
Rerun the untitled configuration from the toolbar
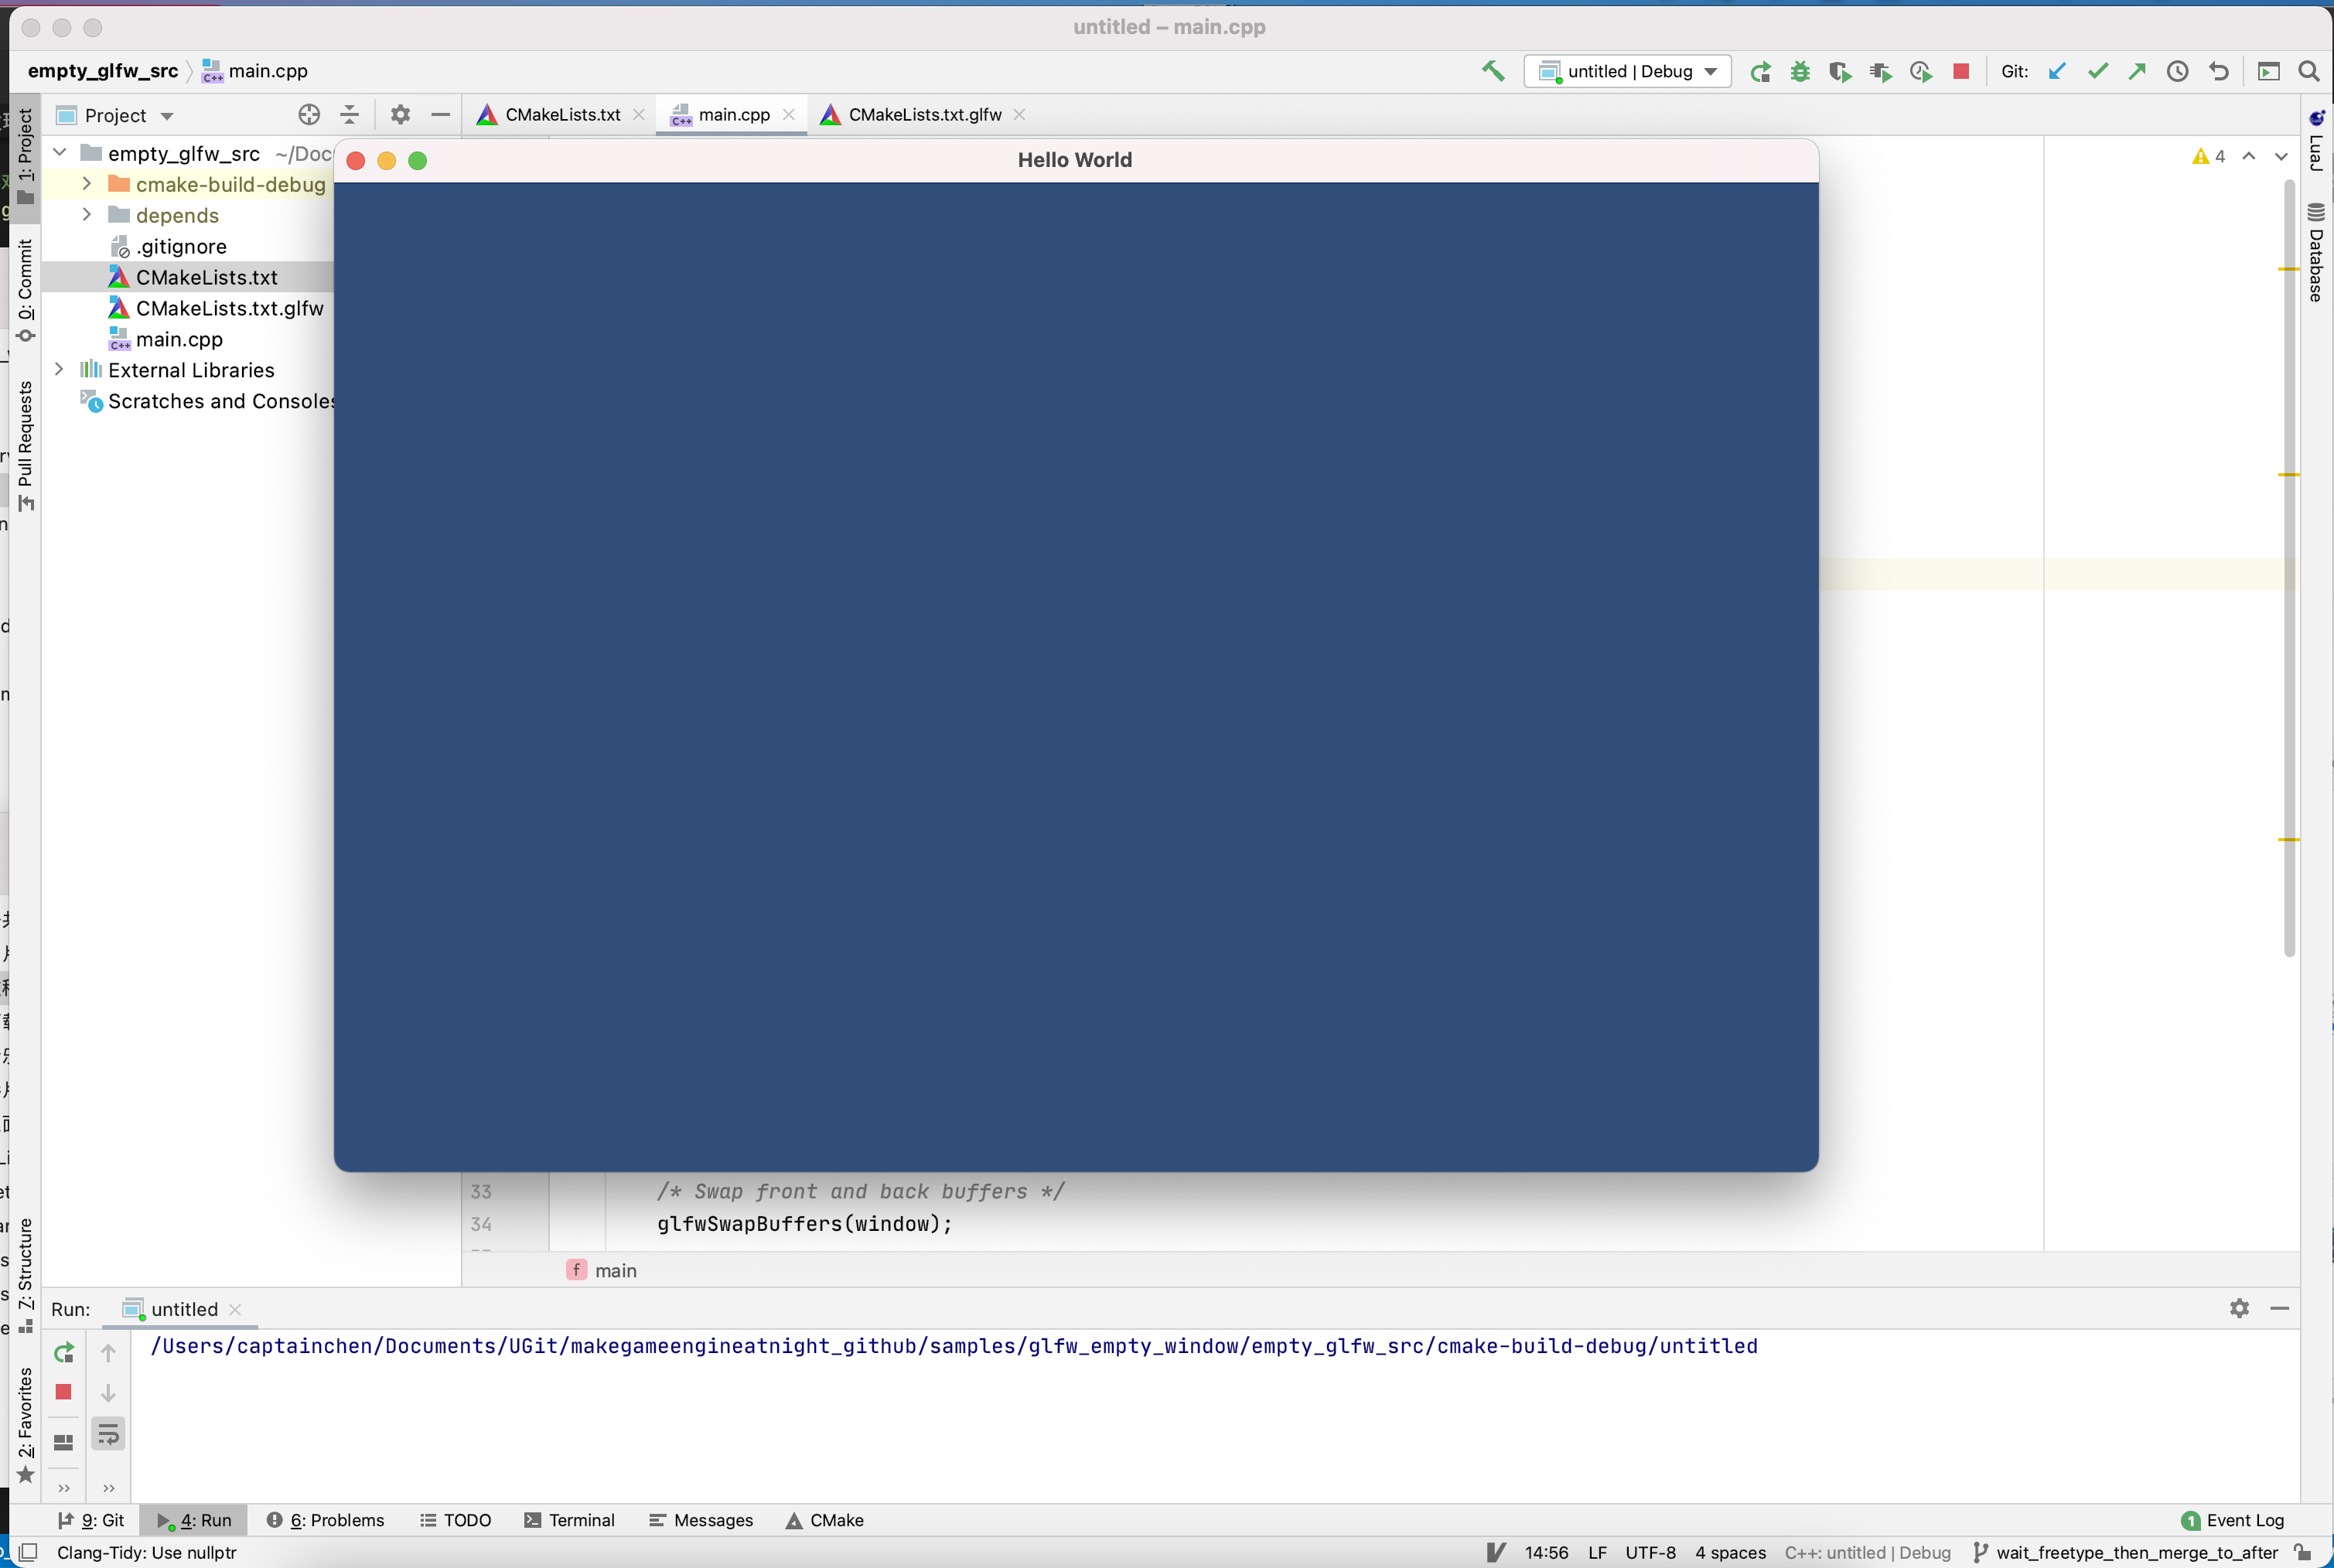coord(1761,71)
